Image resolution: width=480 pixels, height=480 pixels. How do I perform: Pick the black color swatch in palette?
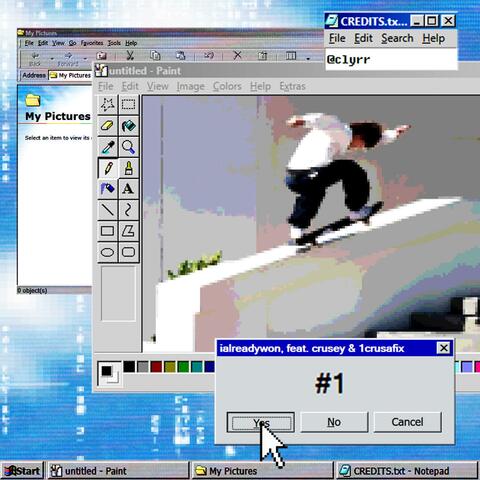click(129, 367)
